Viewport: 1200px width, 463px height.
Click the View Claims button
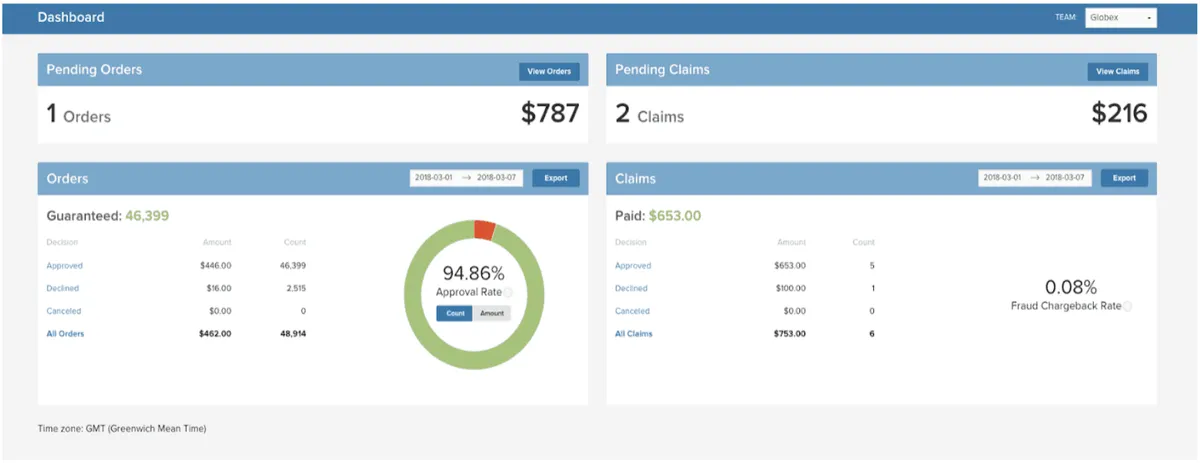coord(1118,71)
